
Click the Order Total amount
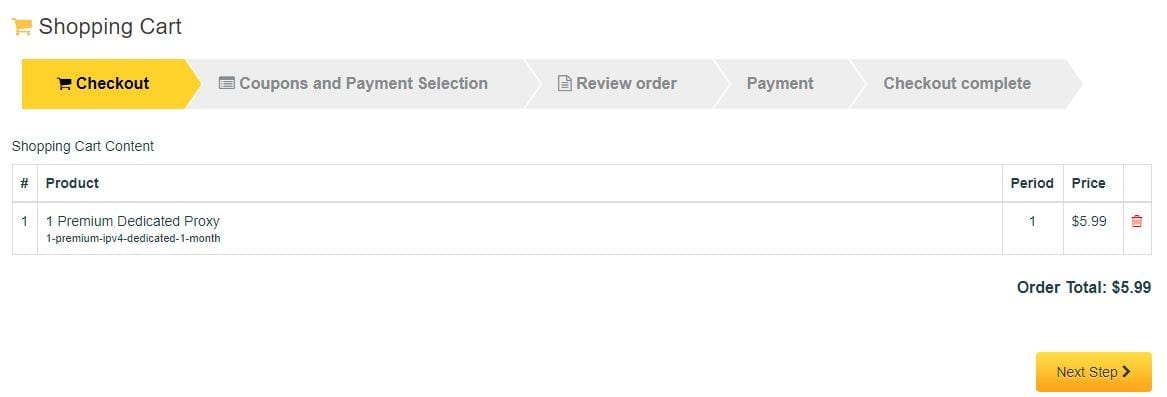(1131, 288)
